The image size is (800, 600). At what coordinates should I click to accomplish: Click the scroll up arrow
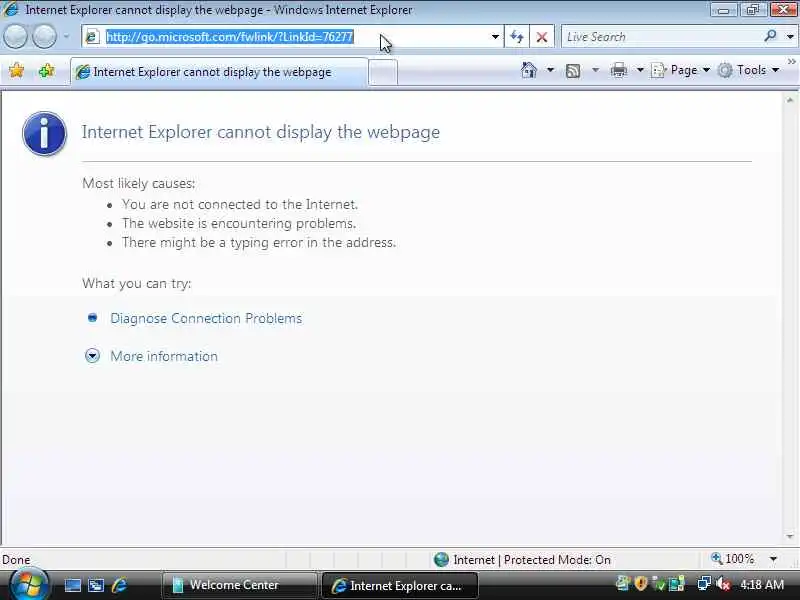790,101
